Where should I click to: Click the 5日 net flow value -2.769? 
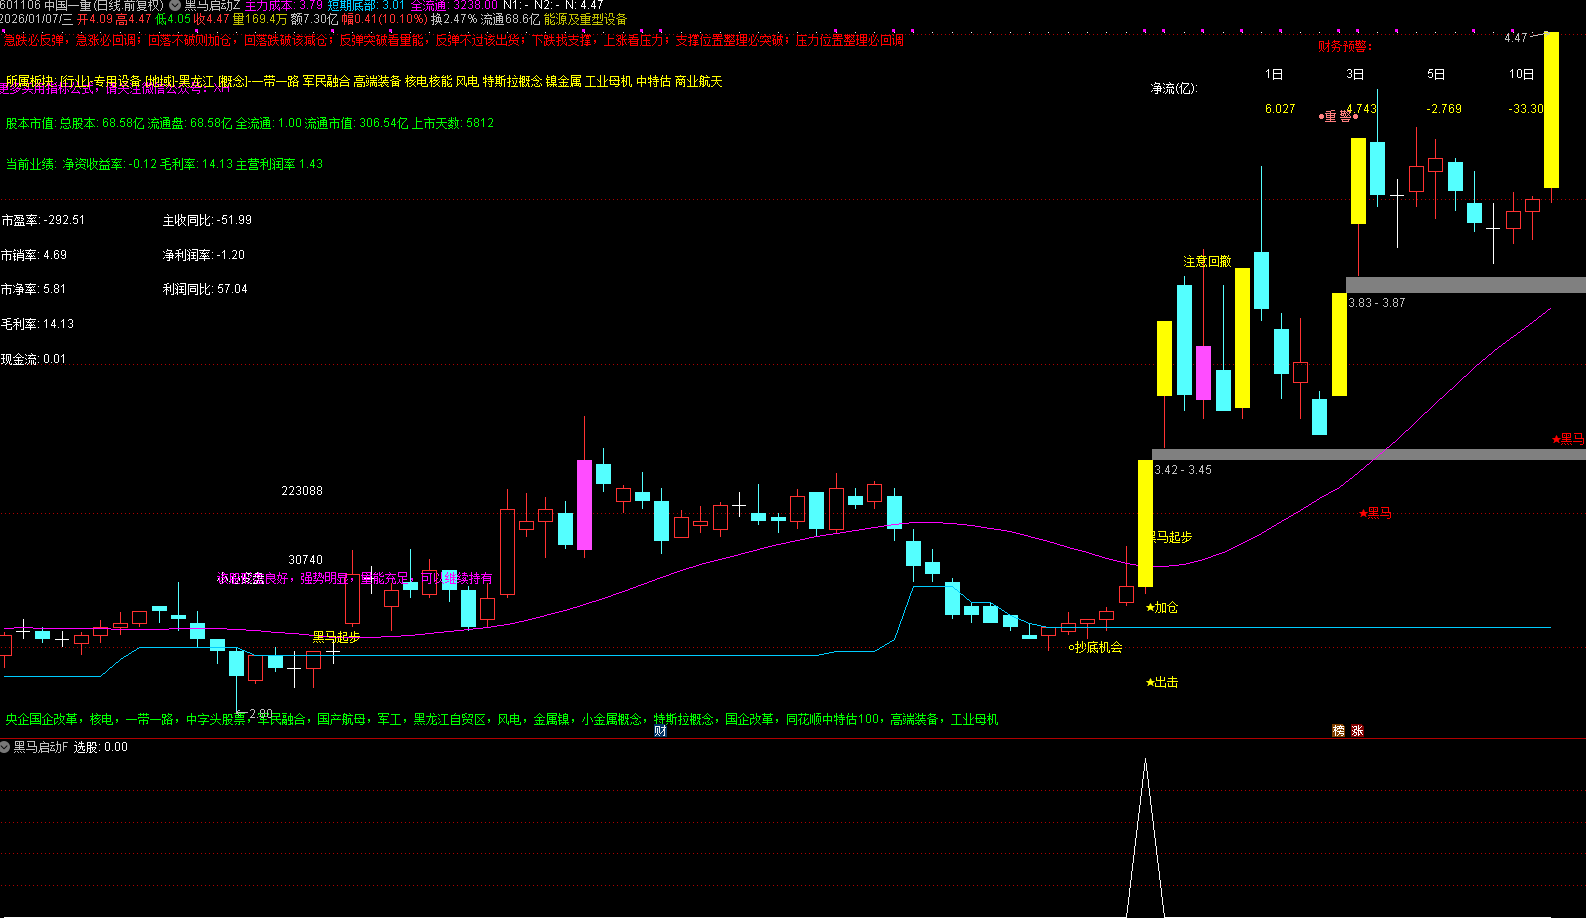pyautogui.click(x=1444, y=109)
